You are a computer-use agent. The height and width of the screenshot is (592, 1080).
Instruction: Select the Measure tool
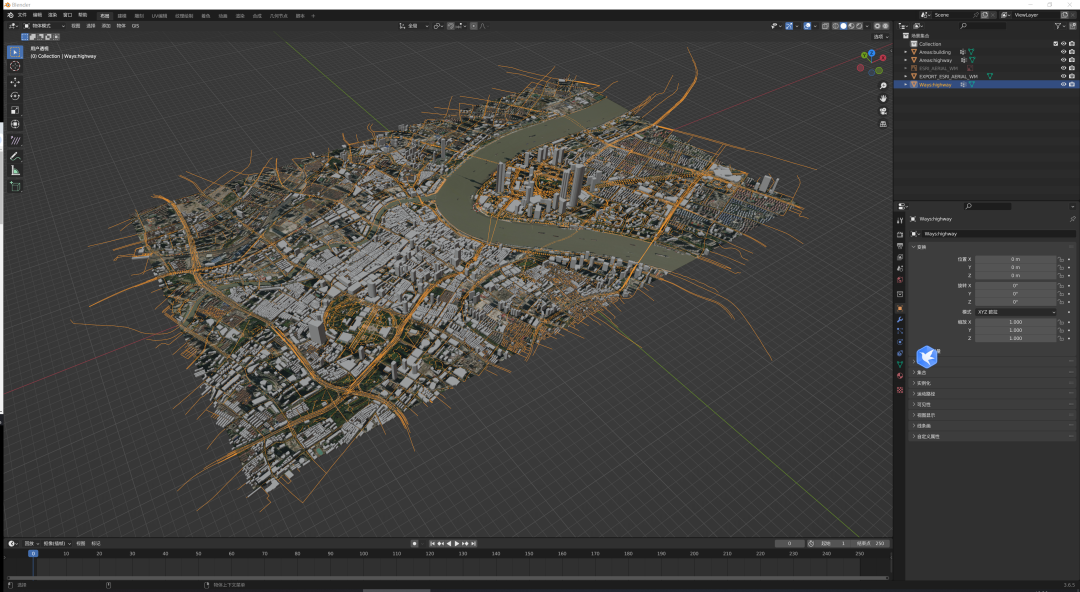point(15,171)
